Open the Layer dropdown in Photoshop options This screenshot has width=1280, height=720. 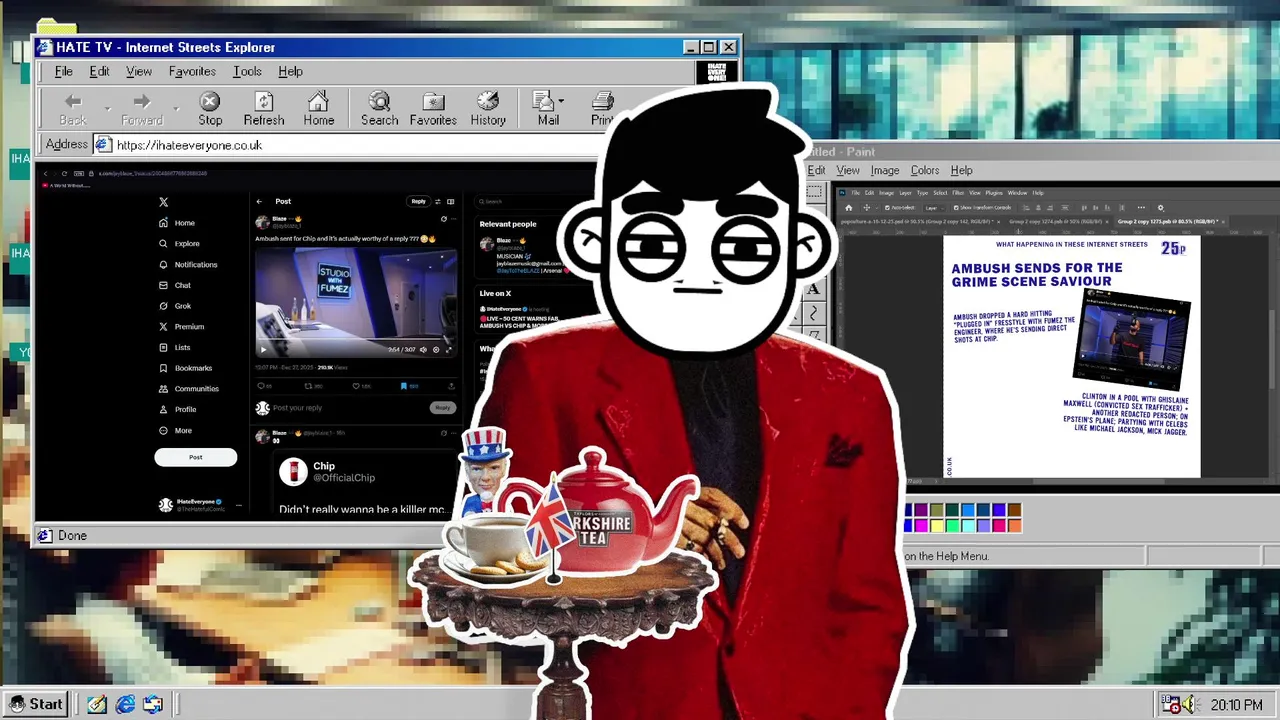[x=935, y=208]
